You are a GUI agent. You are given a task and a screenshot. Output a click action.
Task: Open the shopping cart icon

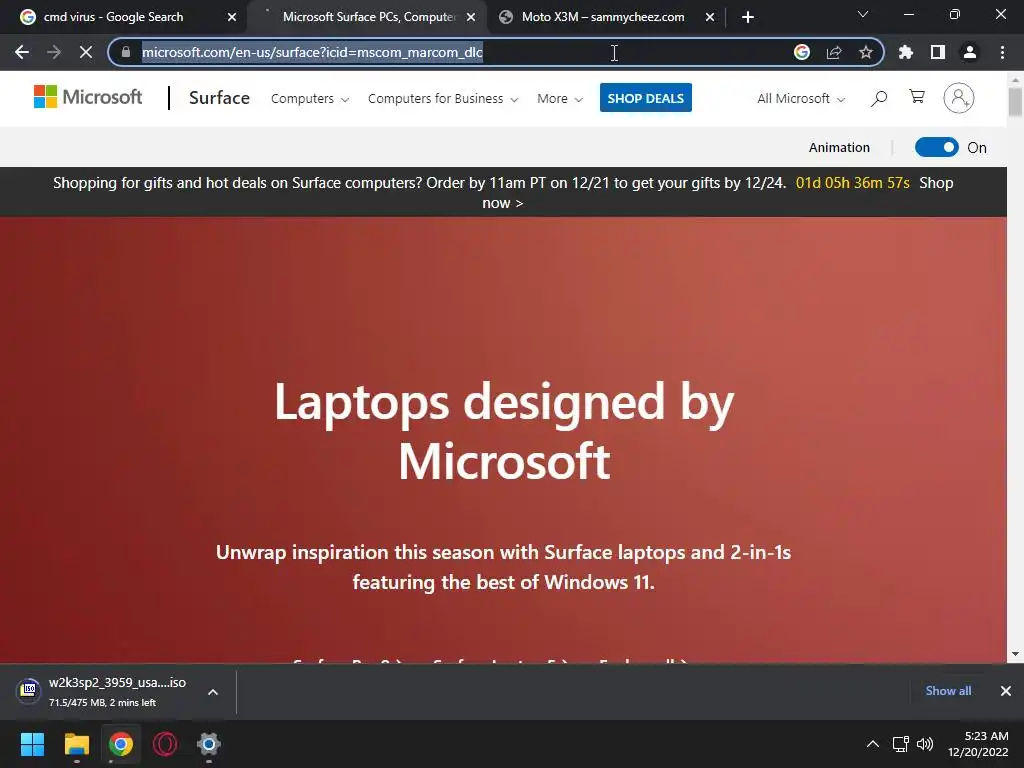(917, 97)
